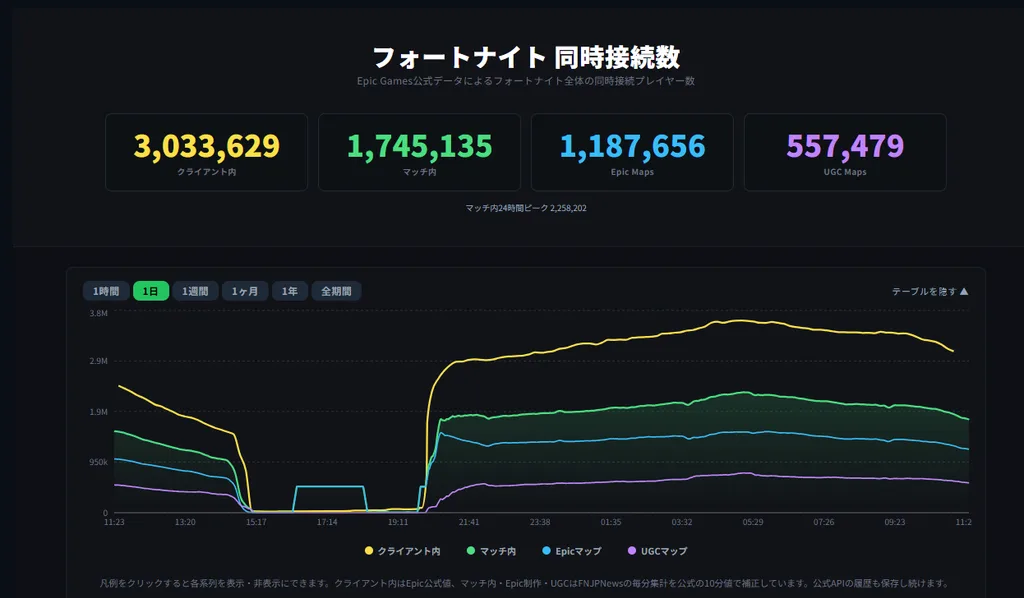Click the yellow legend dot for クライアント内
1024x598 pixels.
tap(369, 551)
